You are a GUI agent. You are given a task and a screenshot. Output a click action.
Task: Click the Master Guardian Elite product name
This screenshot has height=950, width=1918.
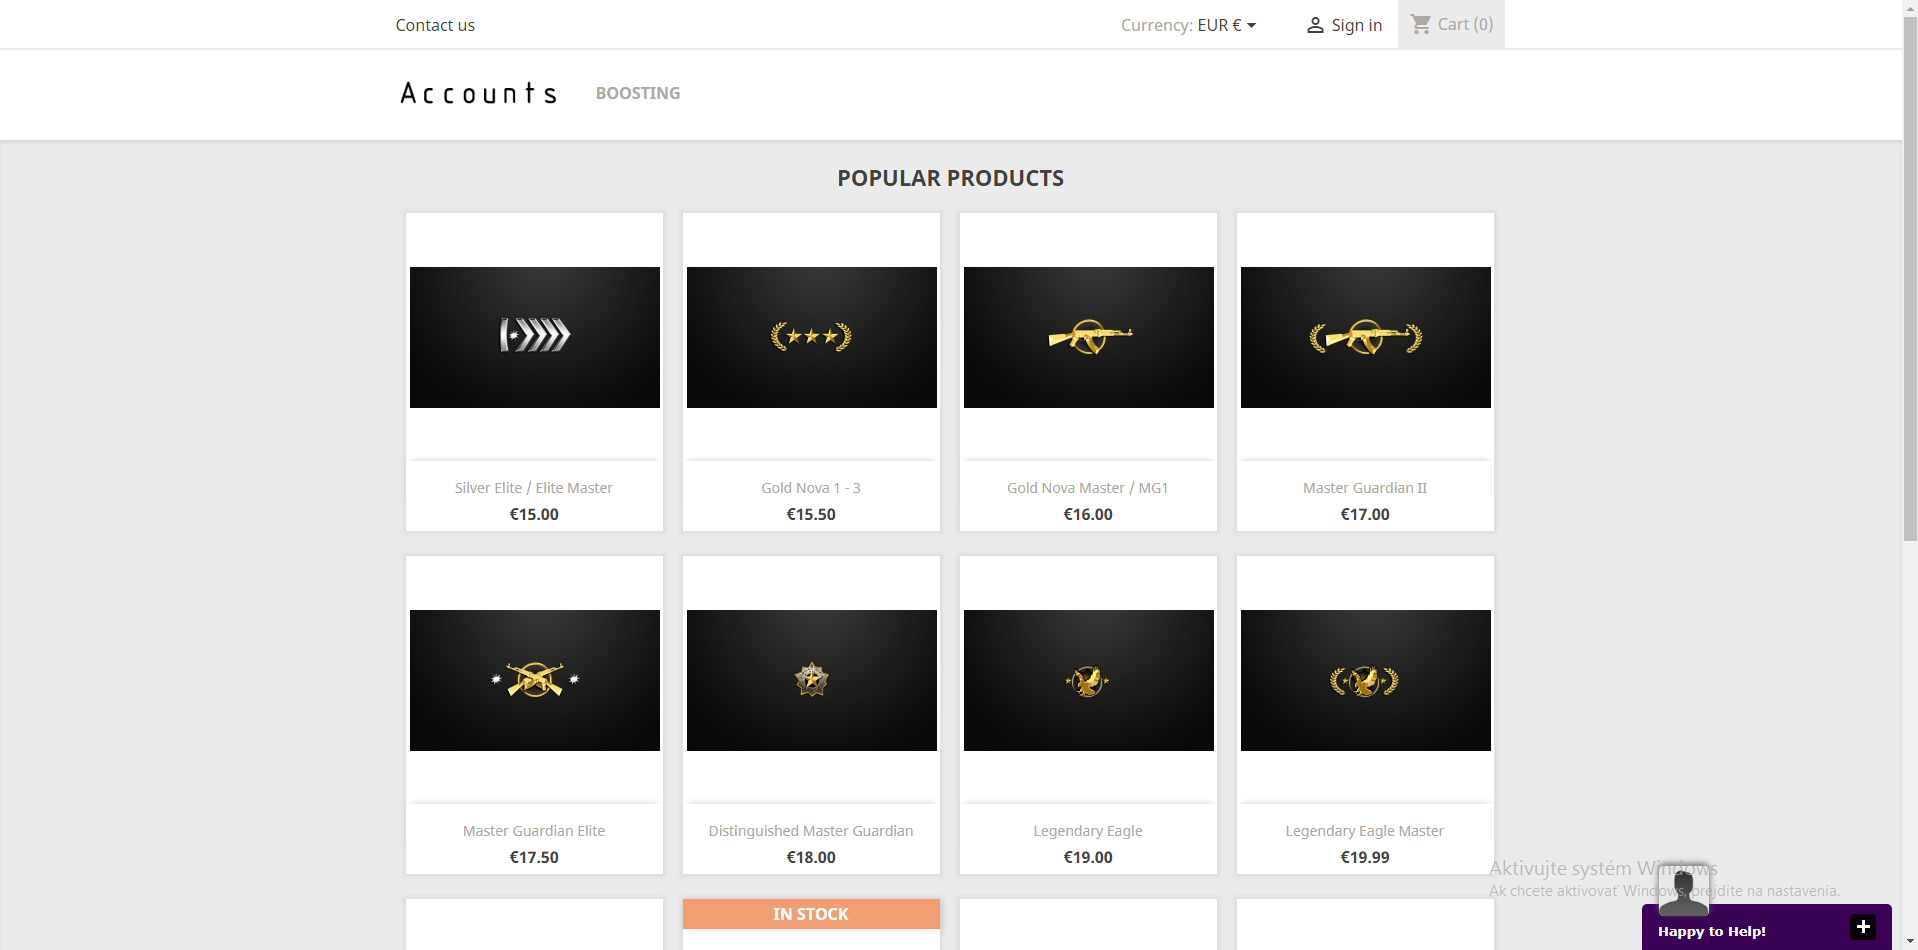coord(533,831)
